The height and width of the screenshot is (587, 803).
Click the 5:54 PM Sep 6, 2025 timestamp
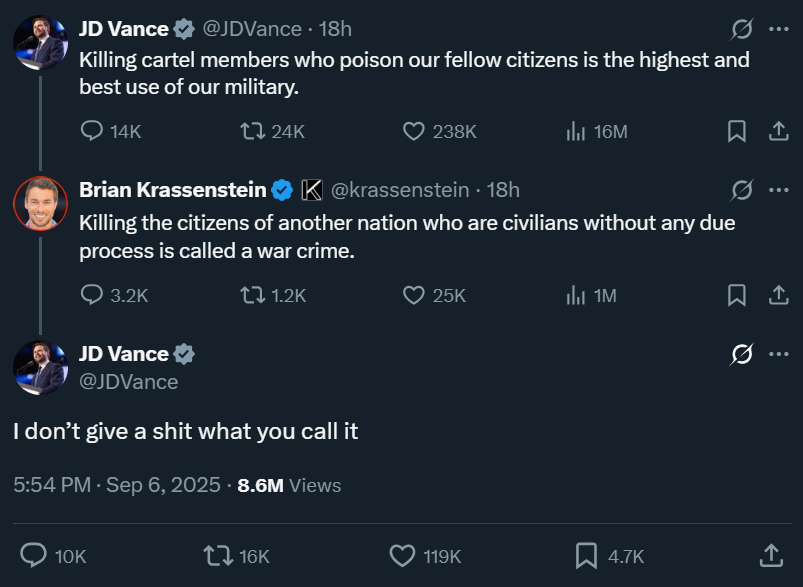pyautogui.click(x=117, y=485)
